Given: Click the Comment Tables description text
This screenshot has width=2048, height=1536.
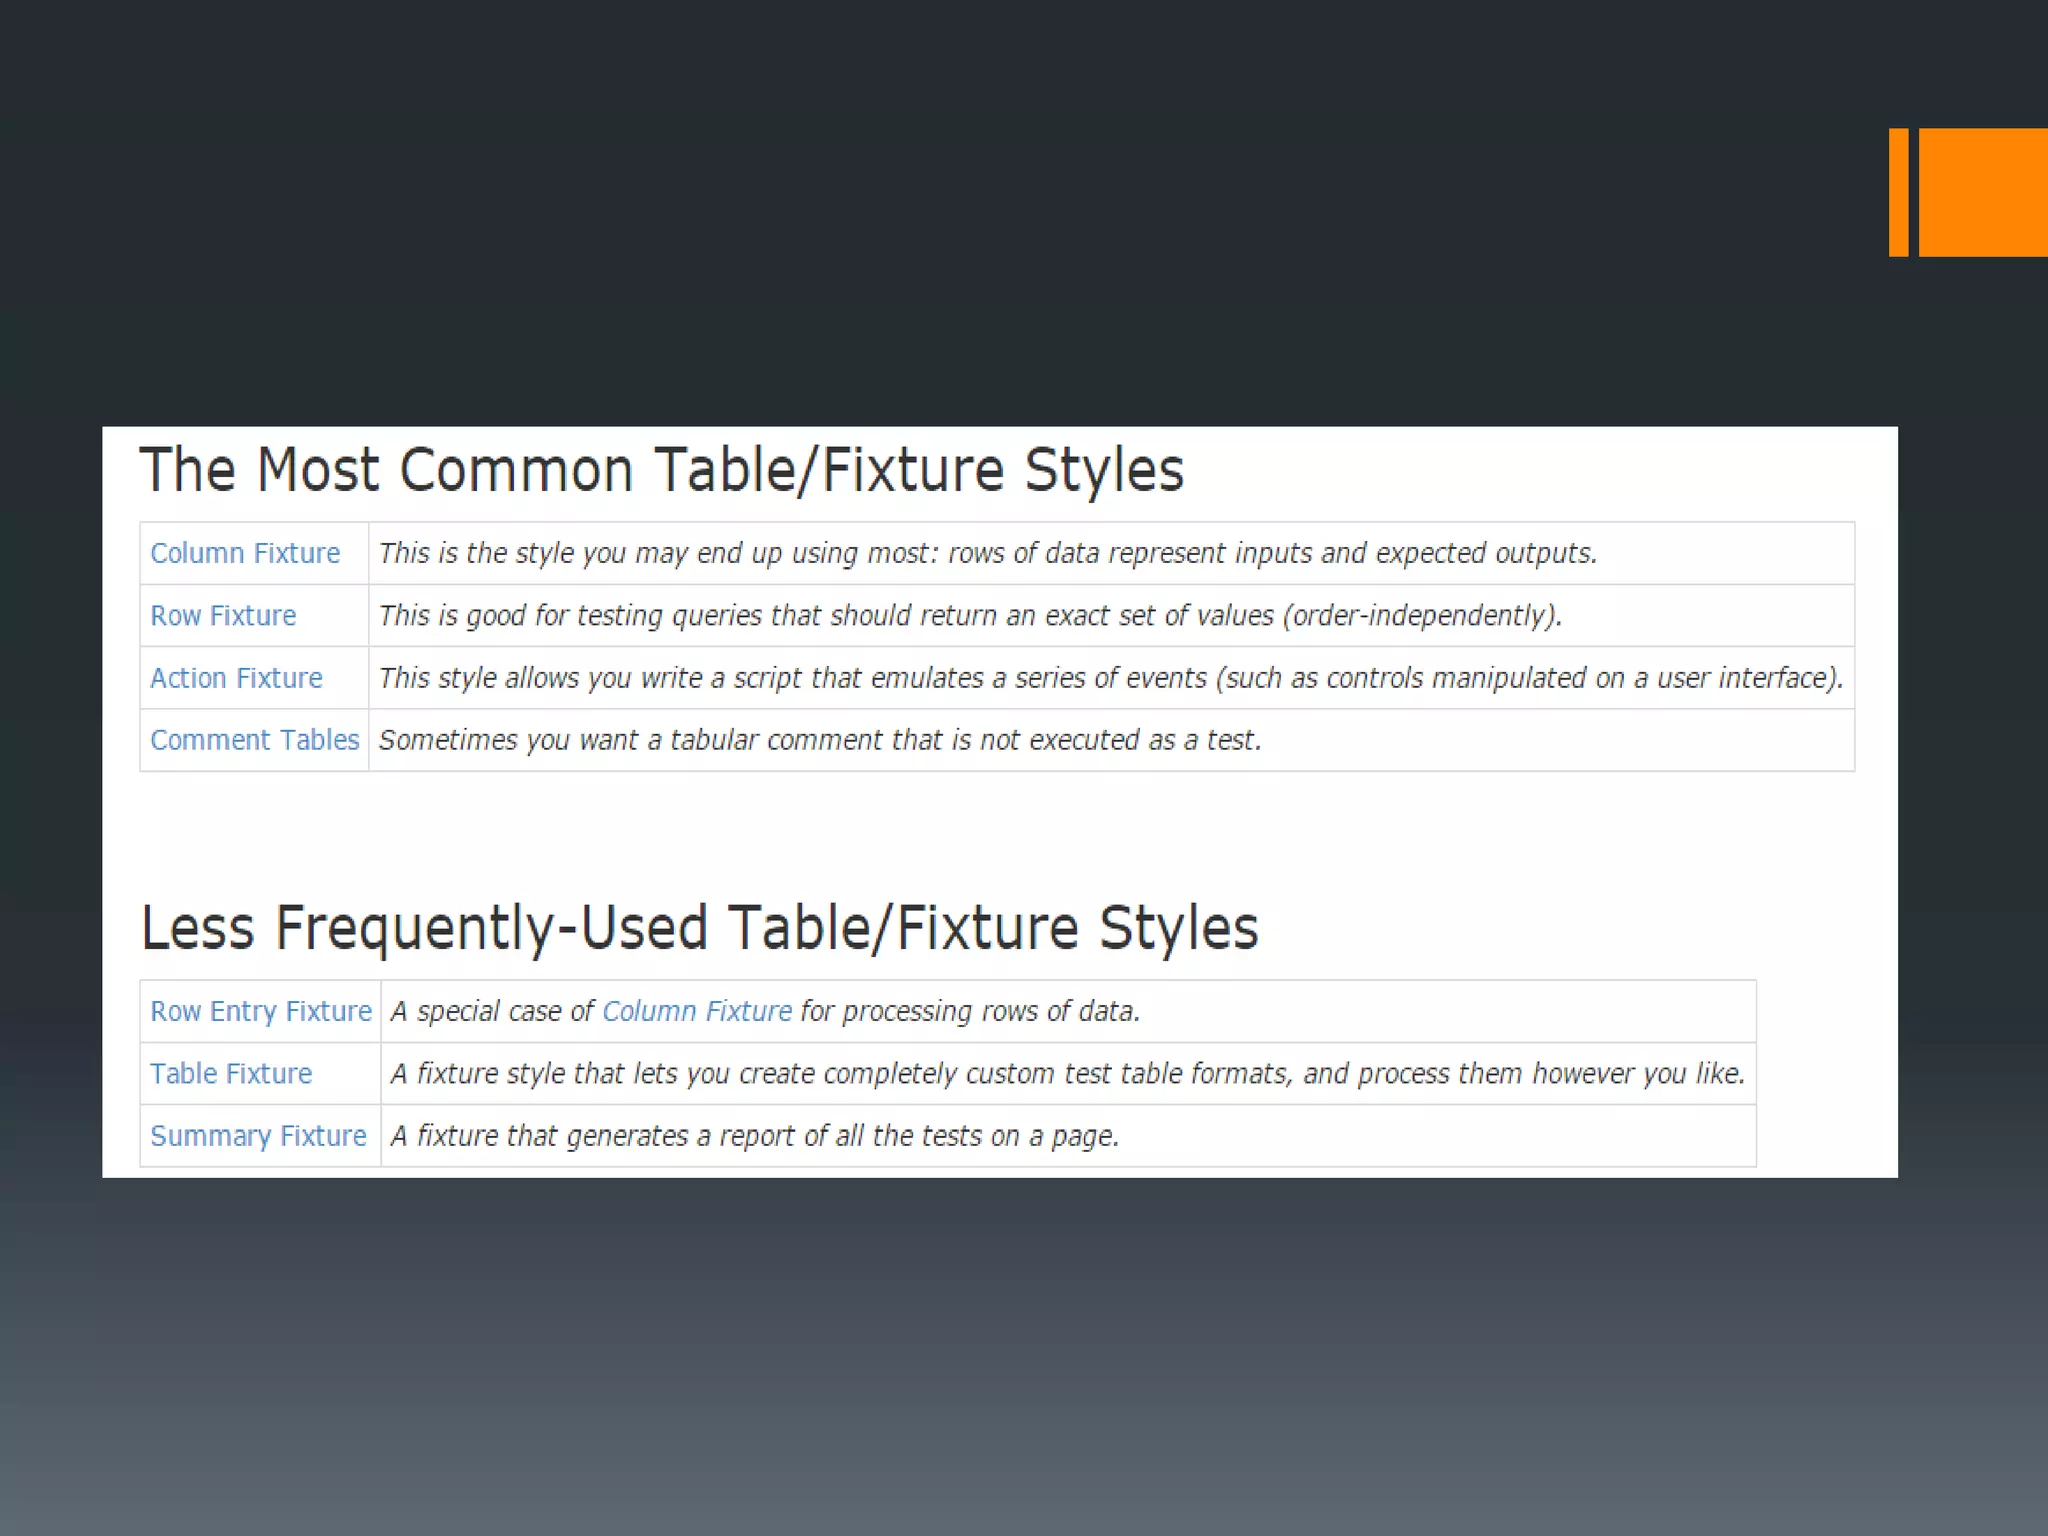Looking at the screenshot, I should 819,740.
